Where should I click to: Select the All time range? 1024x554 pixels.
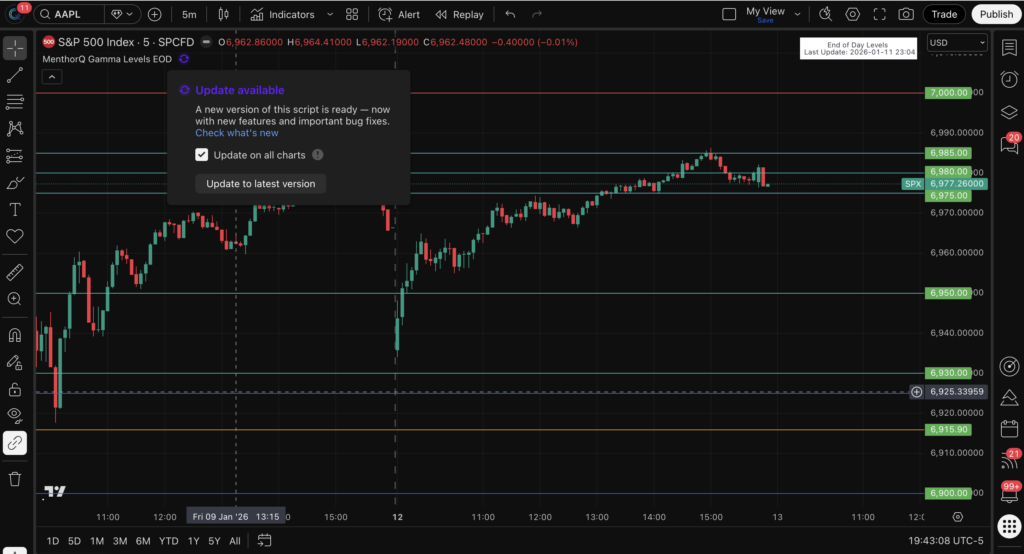[235, 541]
